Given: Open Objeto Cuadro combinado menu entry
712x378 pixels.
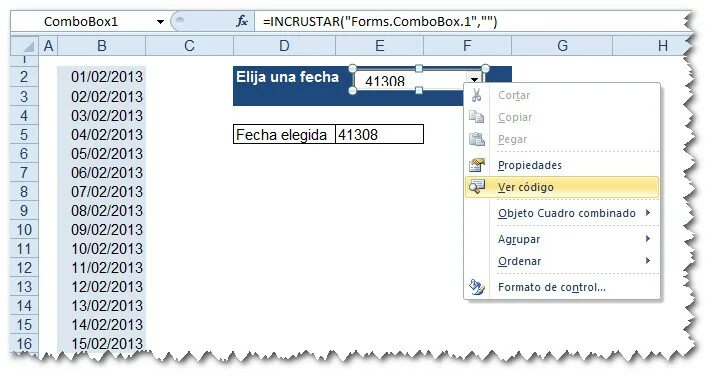Looking at the screenshot, I should click(562, 213).
